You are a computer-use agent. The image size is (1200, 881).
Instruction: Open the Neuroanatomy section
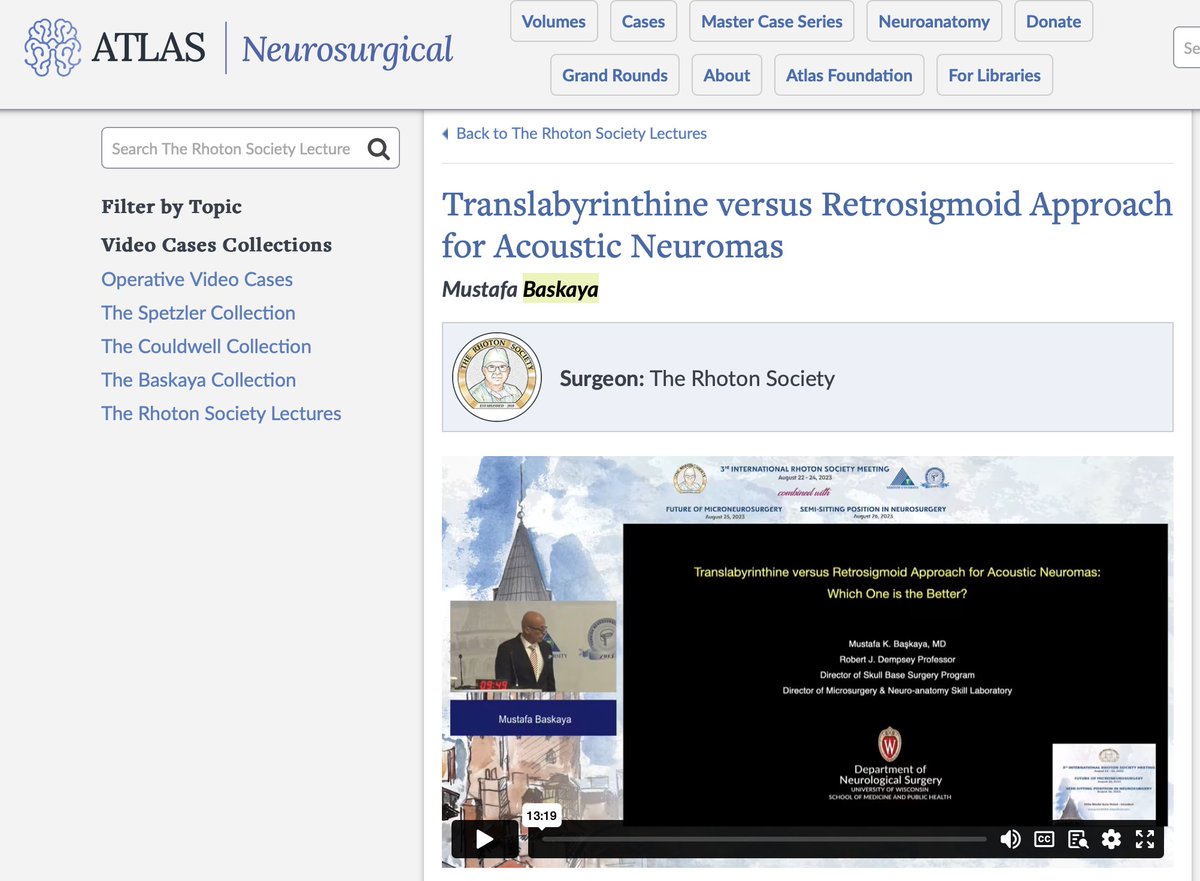tap(933, 20)
